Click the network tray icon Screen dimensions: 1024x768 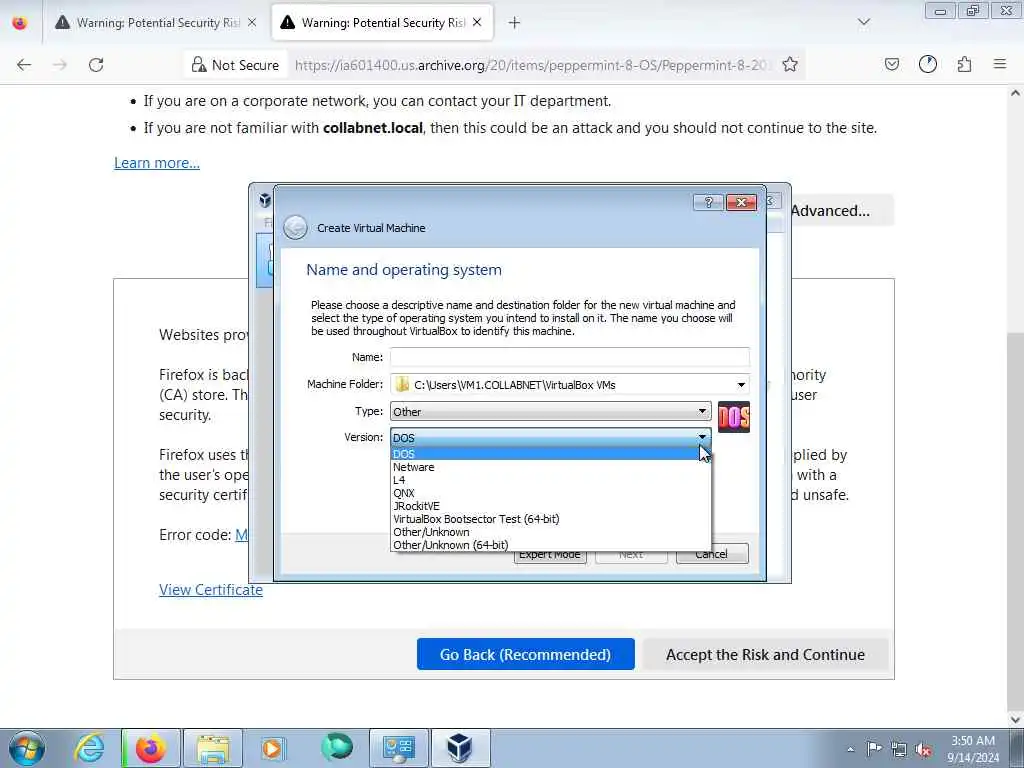pos(899,750)
